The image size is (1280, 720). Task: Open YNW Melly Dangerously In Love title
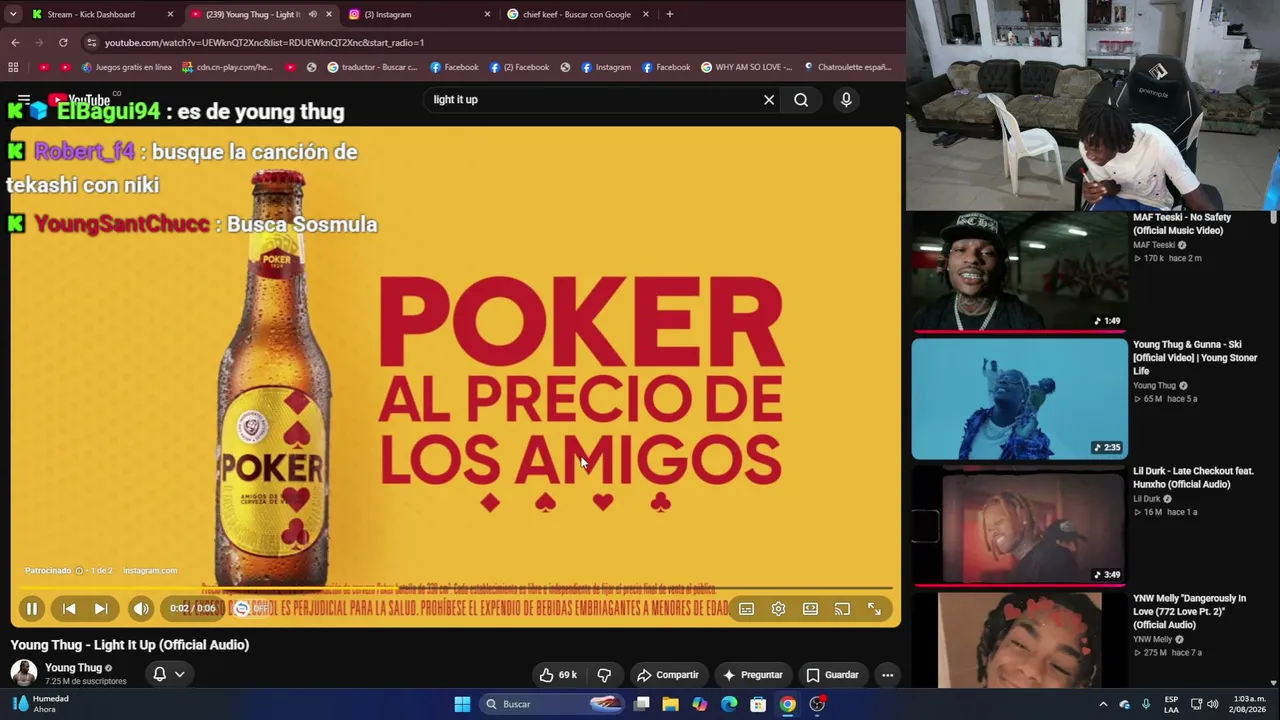click(1189, 612)
